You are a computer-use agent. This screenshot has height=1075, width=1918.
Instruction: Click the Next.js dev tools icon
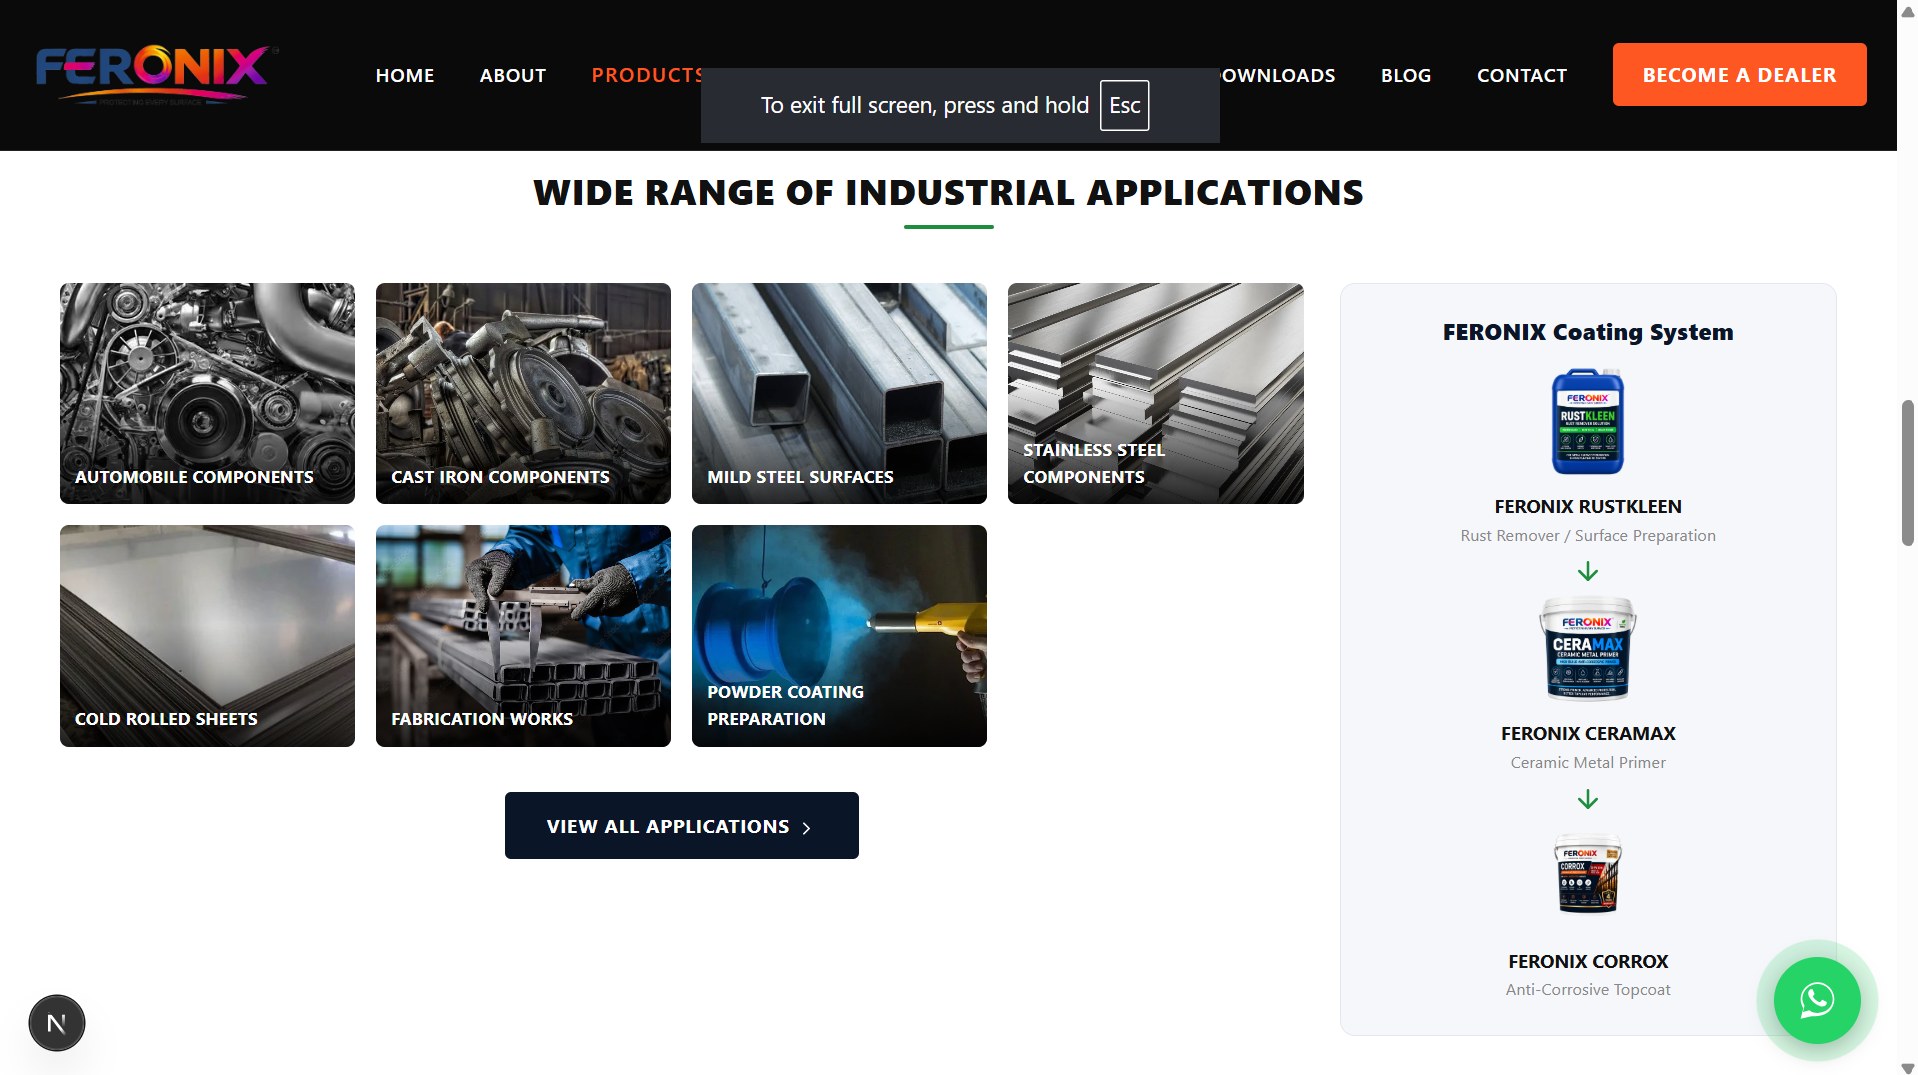tap(57, 1023)
